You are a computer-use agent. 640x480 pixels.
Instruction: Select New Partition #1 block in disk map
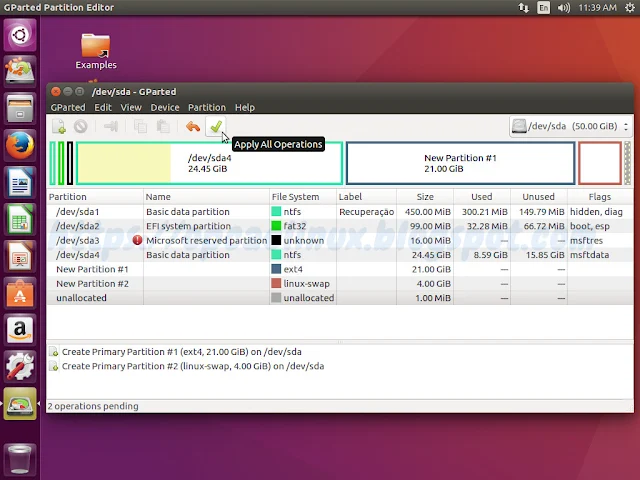click(x=460, y=163)
